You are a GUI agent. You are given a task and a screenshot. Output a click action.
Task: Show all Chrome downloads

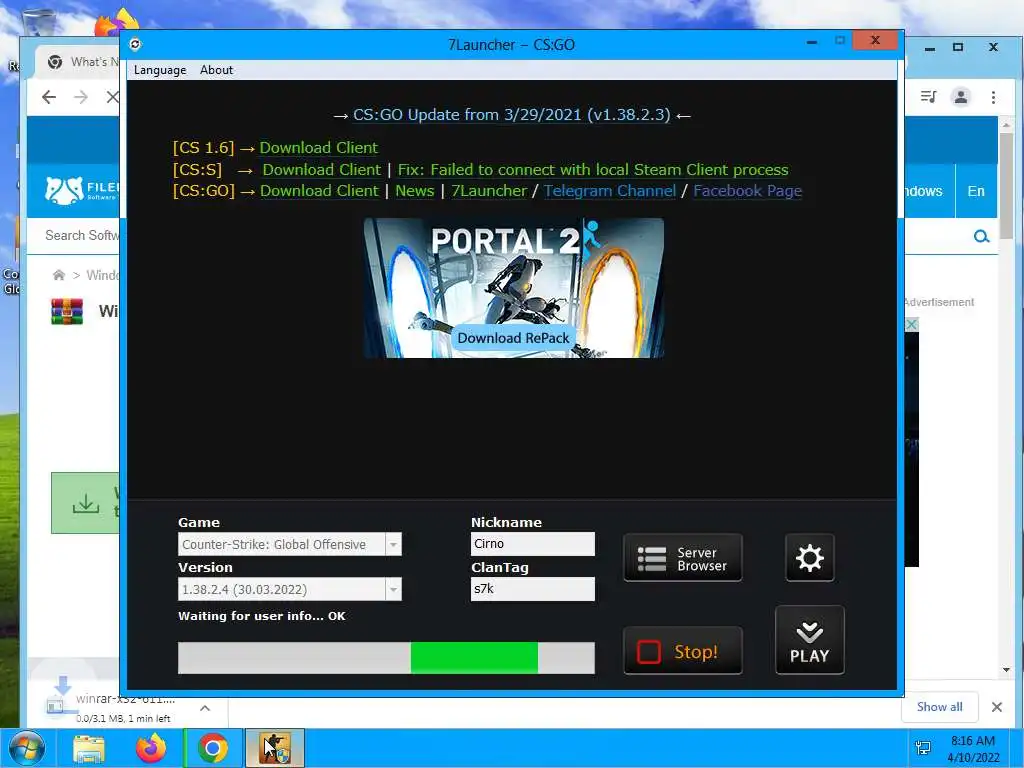pyautogui.click(x=939, y=707)
